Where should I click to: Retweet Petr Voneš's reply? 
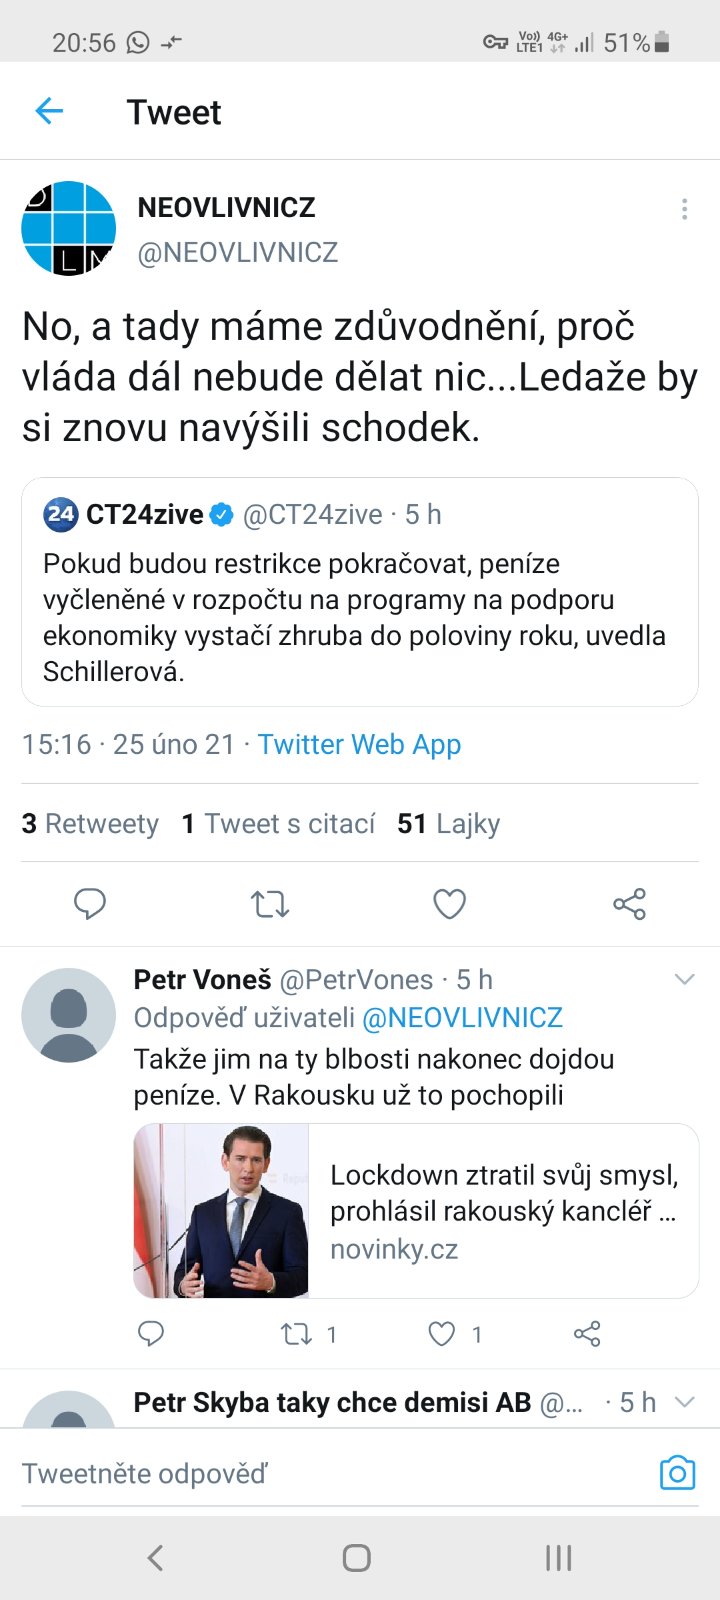tap(297, 1334)
